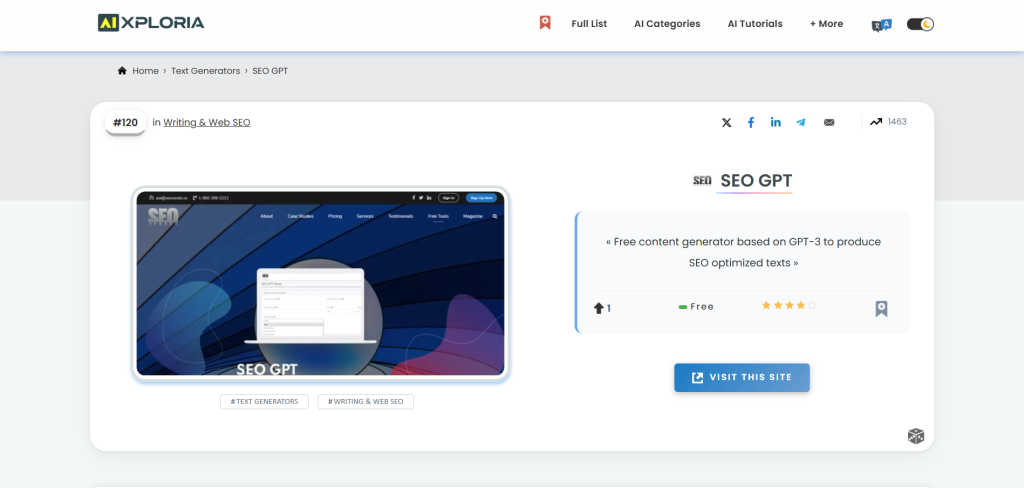1024x488 pixels.
Task: Open the language translation icon
Action: tap(881, 25)
